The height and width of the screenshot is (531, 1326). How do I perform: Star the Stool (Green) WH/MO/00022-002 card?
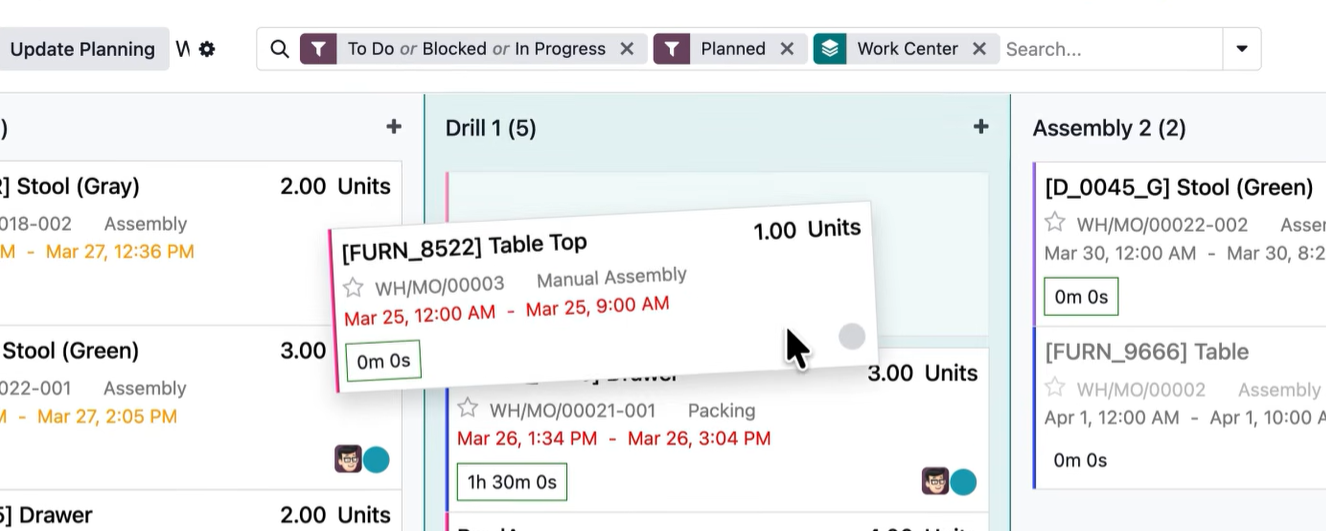tap(1055, 223)
